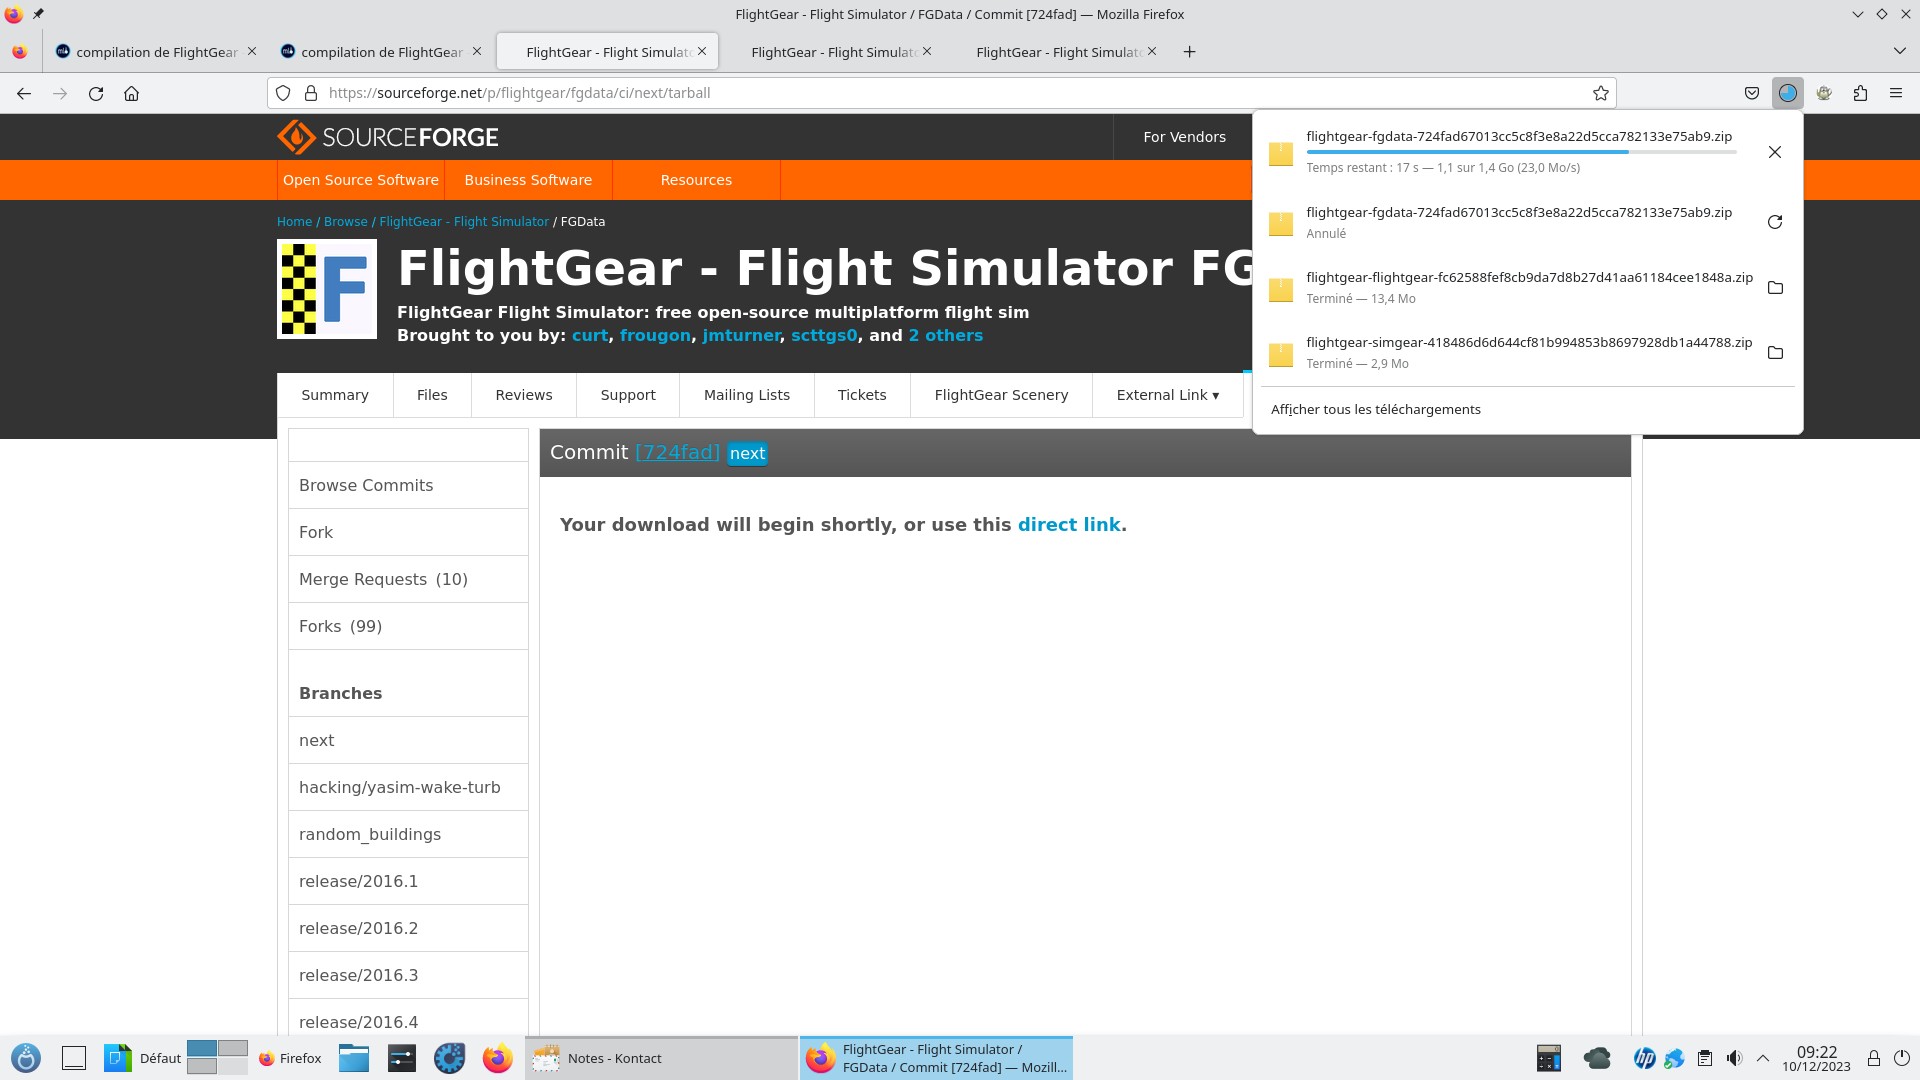Open Business Software menu
Viewport: 1920px width, 1080px height.
pyautogui.click(x=528, y=180)
